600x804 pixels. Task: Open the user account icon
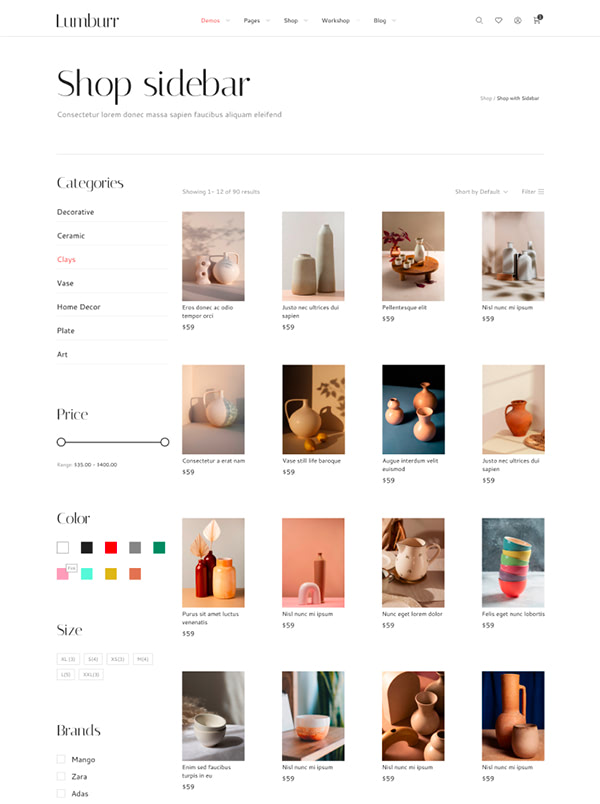click(x=517, y=21)
